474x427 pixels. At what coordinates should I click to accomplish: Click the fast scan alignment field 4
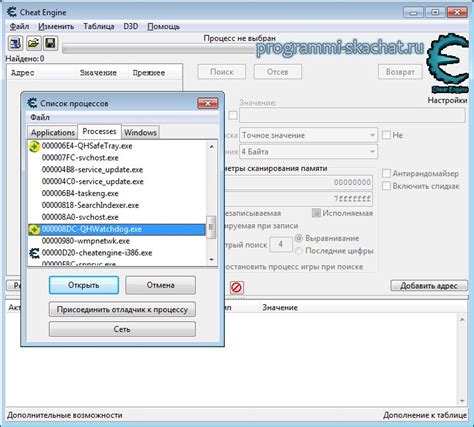[281, 244]
